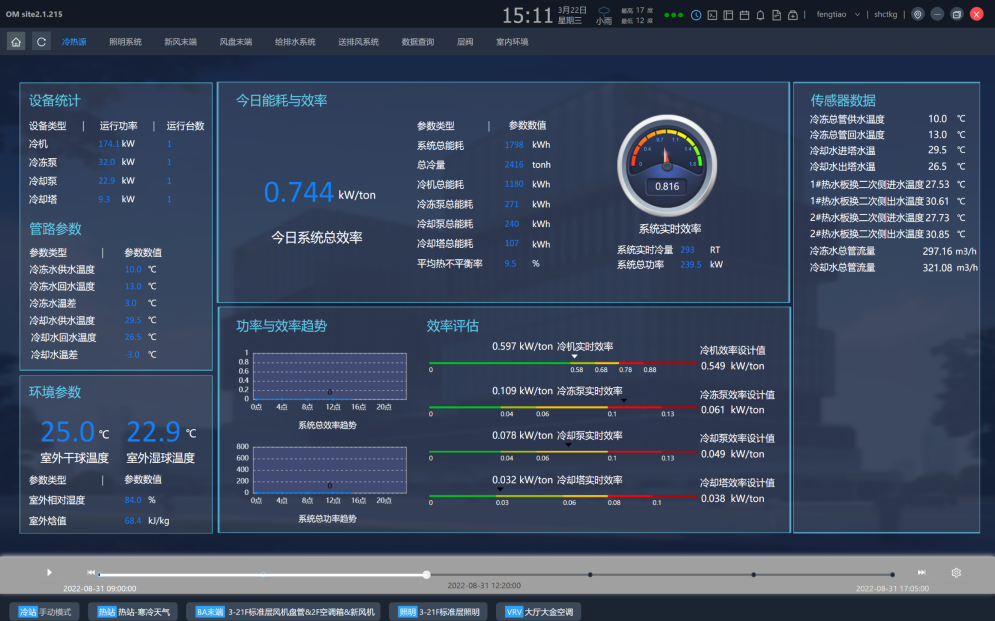
Task: Open the terminal console icon
Action: point(712,15)
